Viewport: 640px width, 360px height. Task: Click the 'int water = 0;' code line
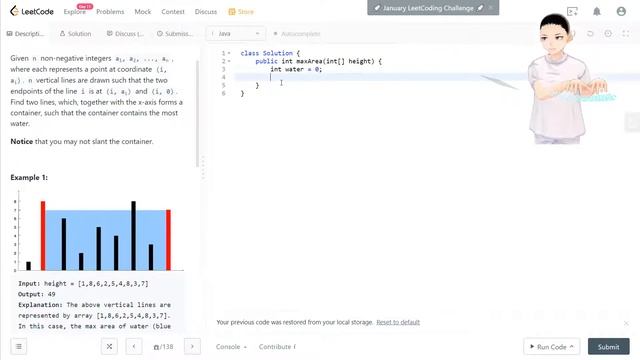point(296,69)
